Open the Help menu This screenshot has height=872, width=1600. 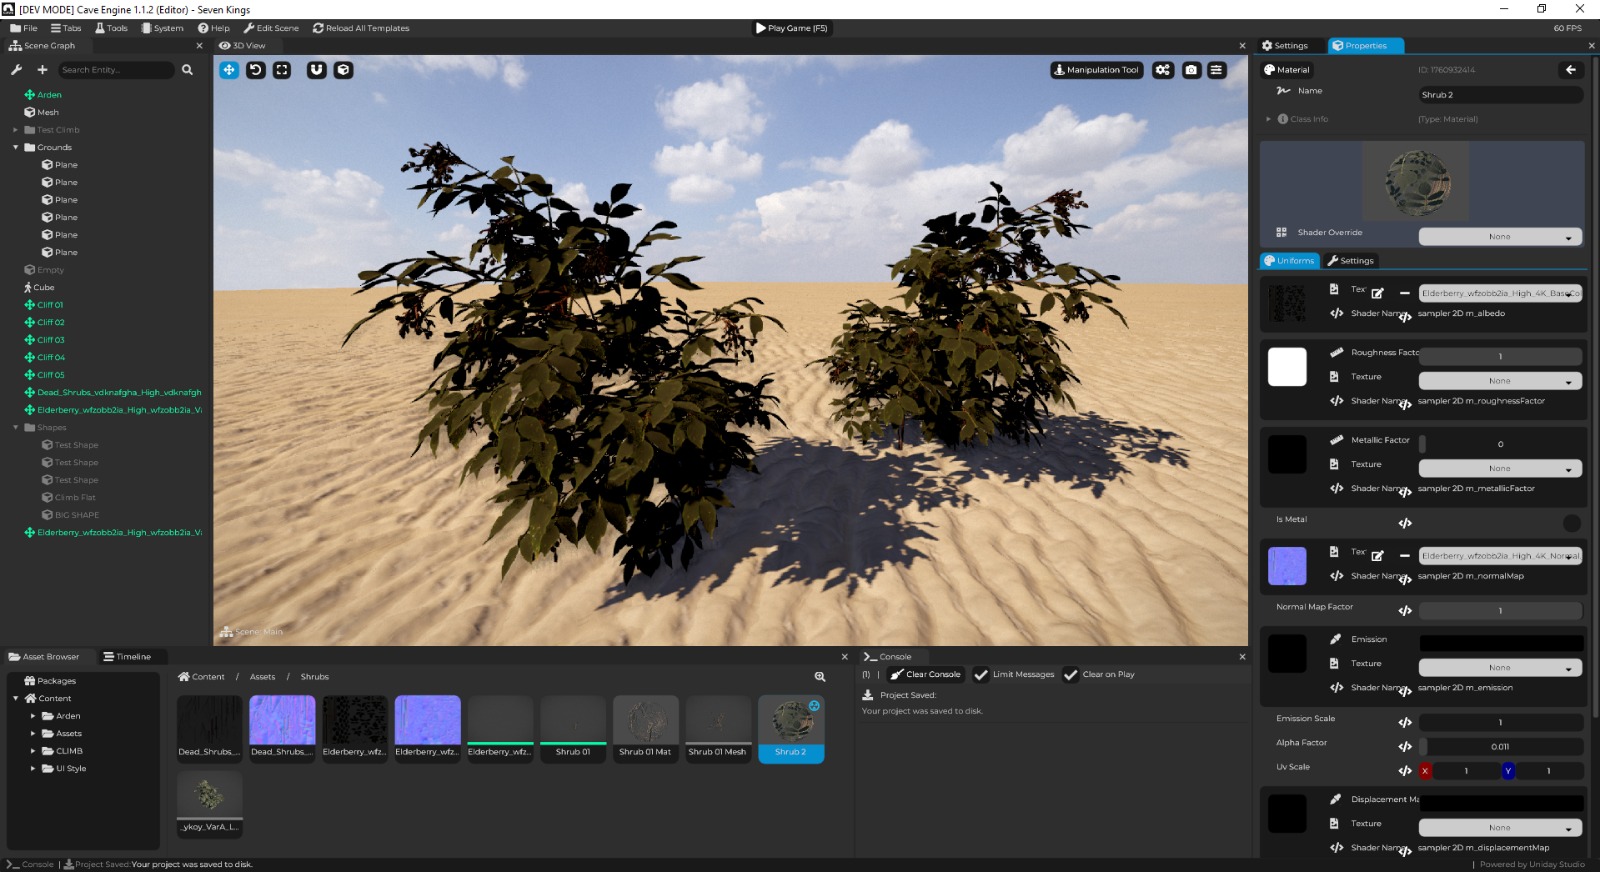tap(214, 28)
